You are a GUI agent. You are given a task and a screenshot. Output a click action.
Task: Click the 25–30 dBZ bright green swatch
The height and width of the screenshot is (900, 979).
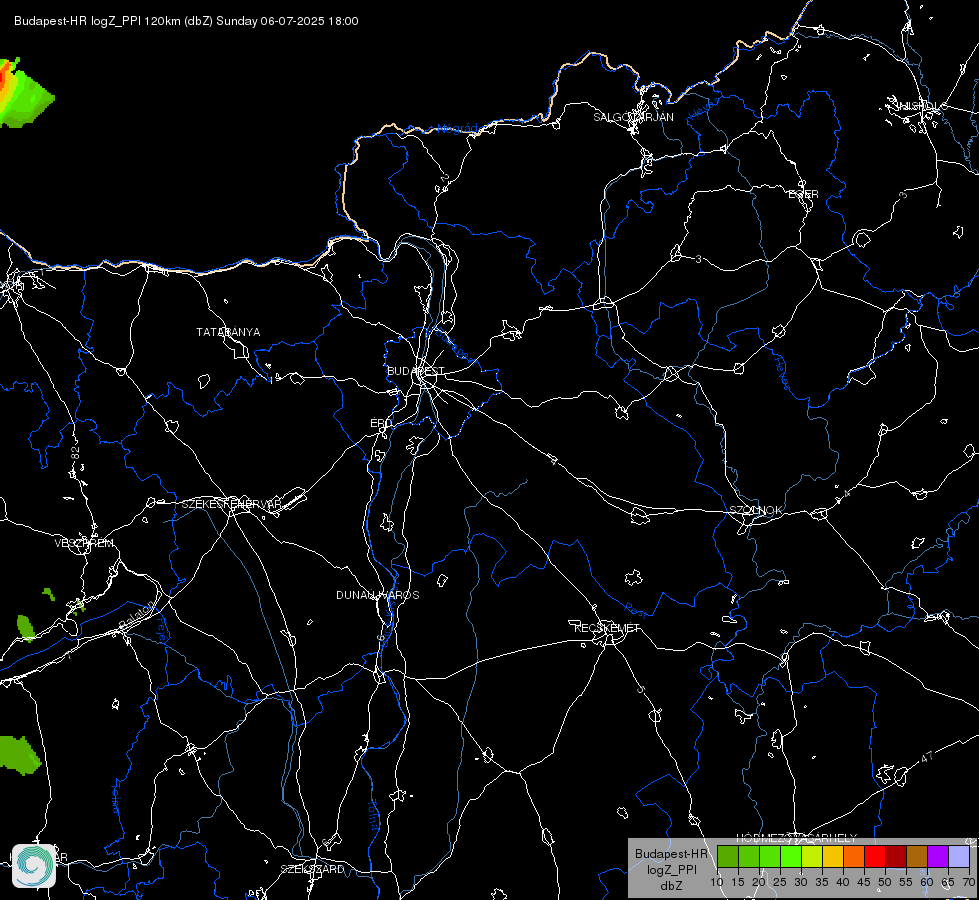791,856
